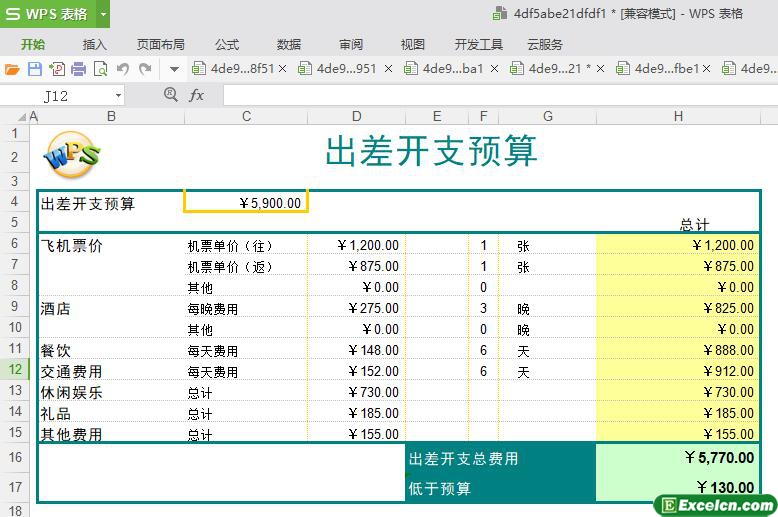Switch to the 插入 ribbon tab
The height and width of the screenshot is (517, 778).
(95, 44)
